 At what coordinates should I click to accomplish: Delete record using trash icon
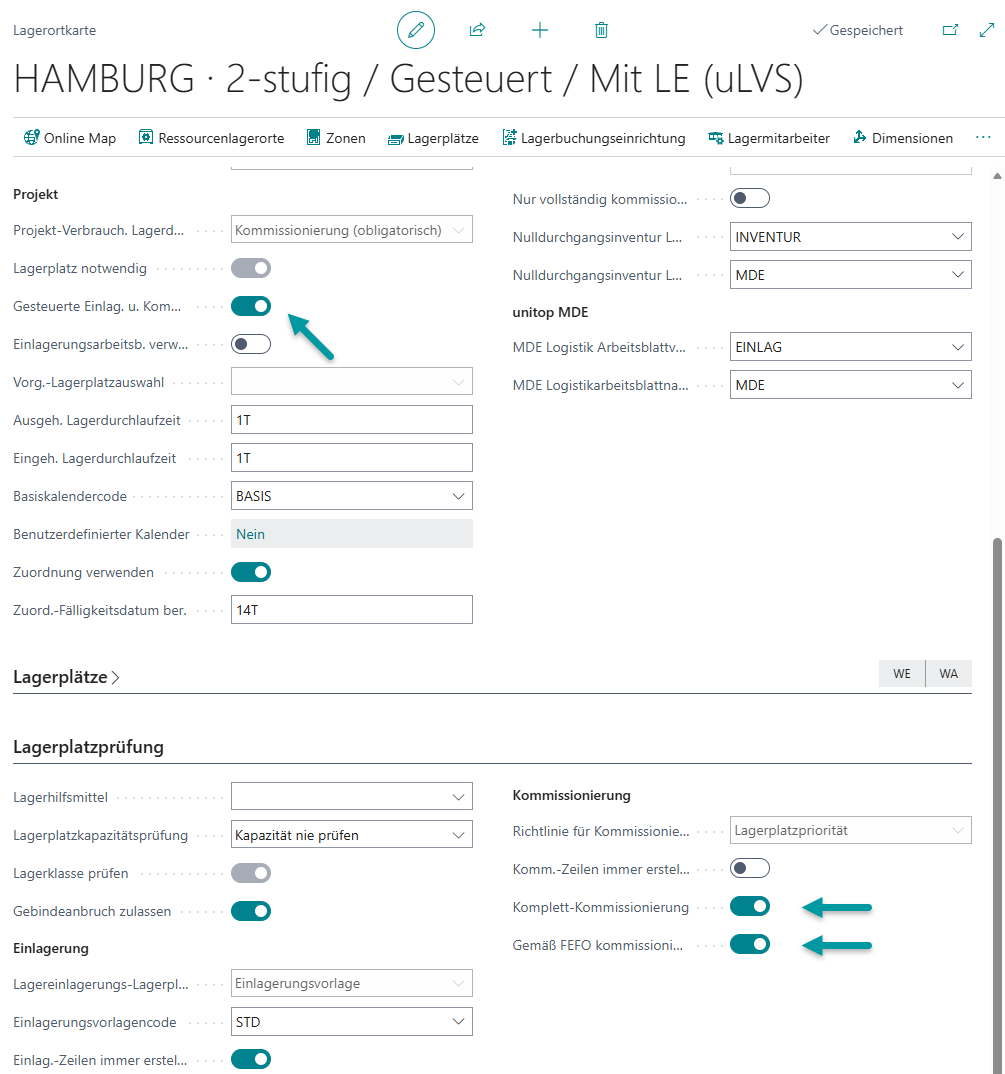pyautogui.click(x=601, y=30)
